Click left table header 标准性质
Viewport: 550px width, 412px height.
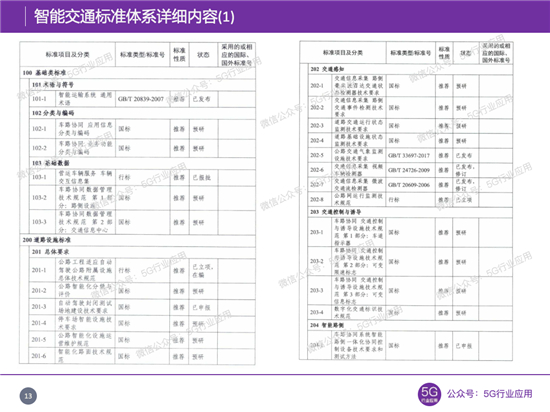(179, 55)
